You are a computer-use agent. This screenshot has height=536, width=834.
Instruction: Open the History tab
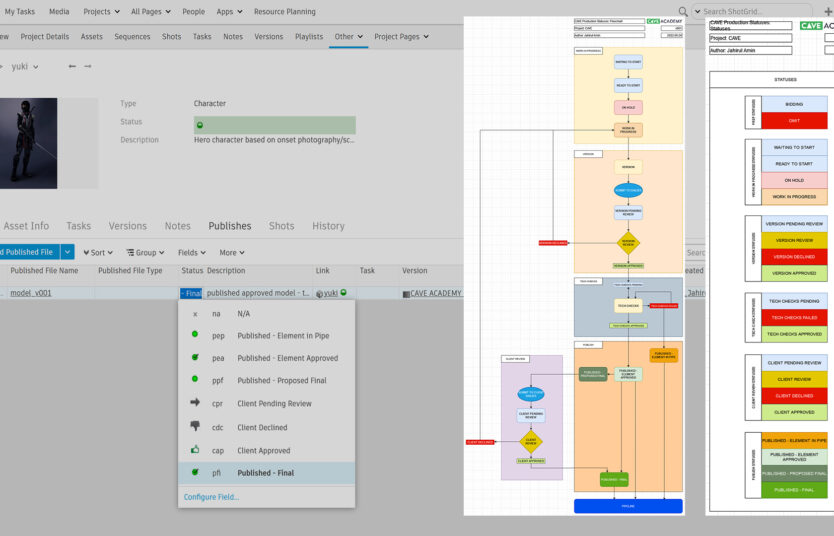pyautogui.click(x=328, y=226)
